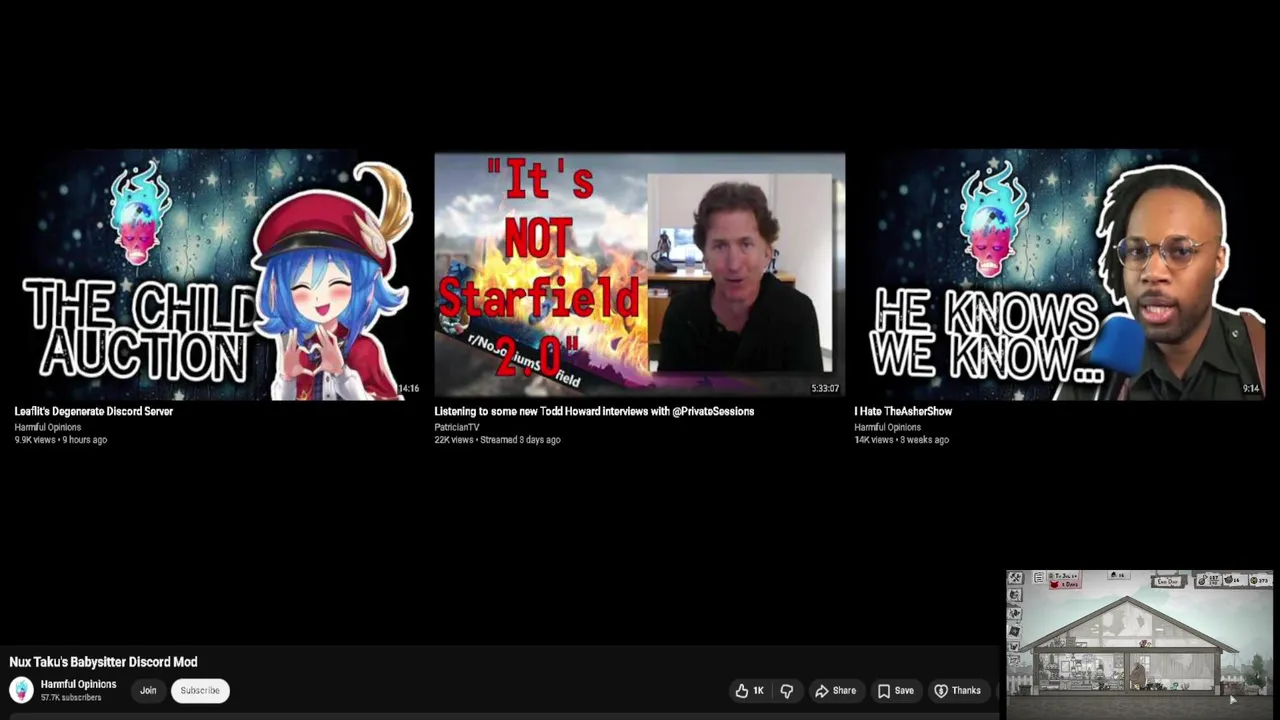The height and width of the screenshot is (720, 1280).
Task: Click the coin counter 373 in game overlay
Action: [1261, 580]
